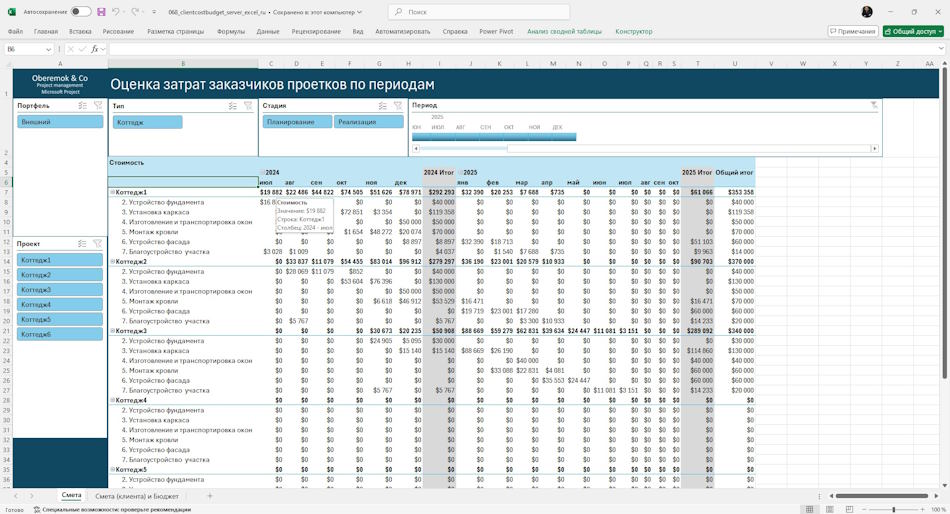The height and width of the screenshot is (514, 950).
Task: Click the Общий доступ button
Action: click(x=913, y=32)
